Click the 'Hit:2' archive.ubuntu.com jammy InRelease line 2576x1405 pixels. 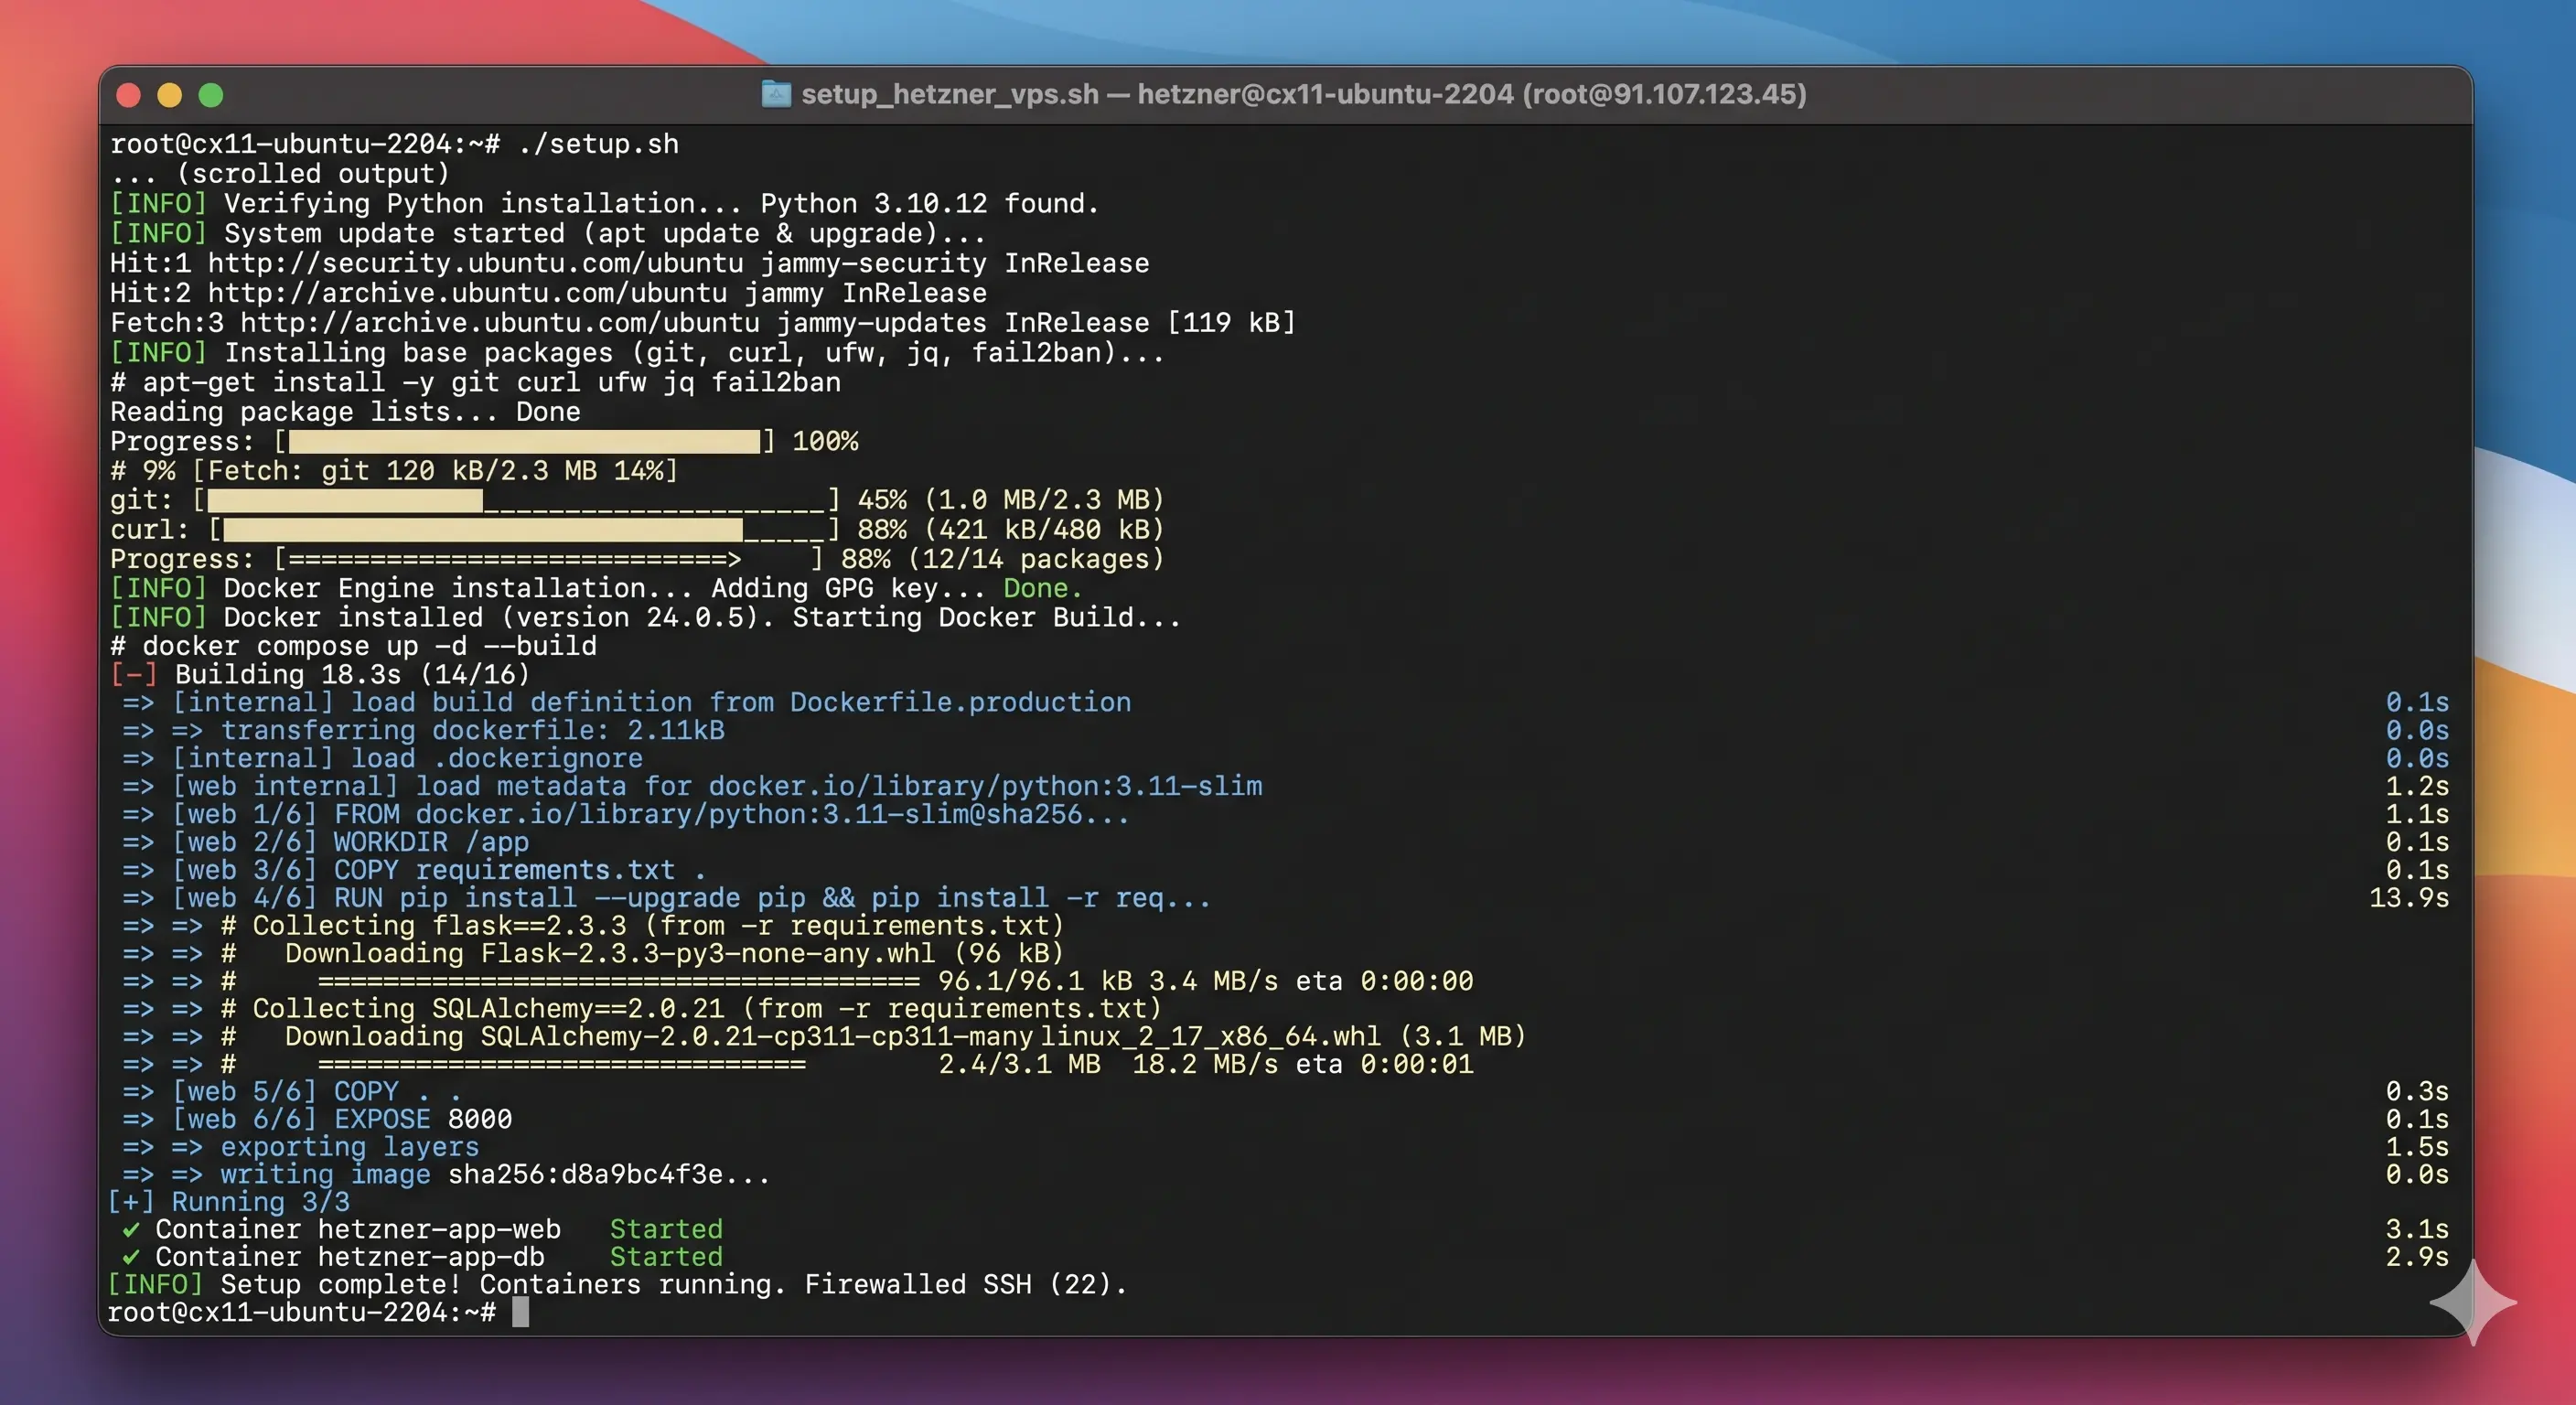click(548, 293)
